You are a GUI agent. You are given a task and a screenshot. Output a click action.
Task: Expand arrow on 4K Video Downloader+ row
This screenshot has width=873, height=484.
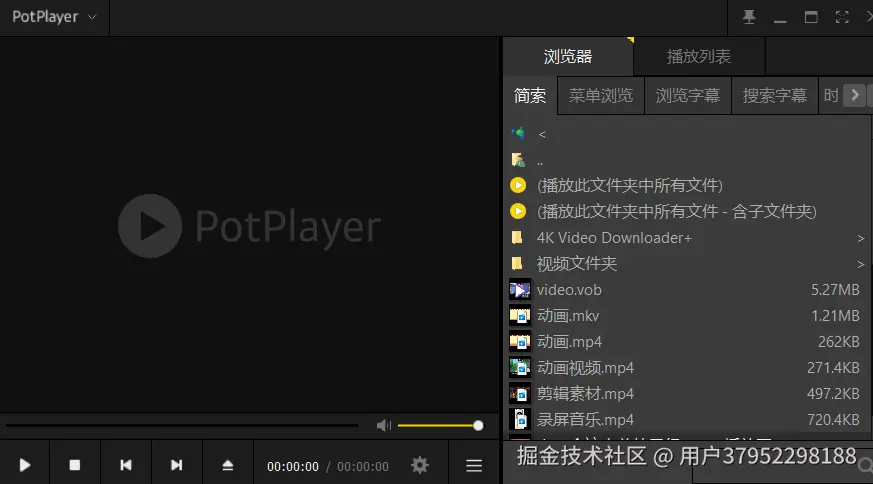point(861,238)
